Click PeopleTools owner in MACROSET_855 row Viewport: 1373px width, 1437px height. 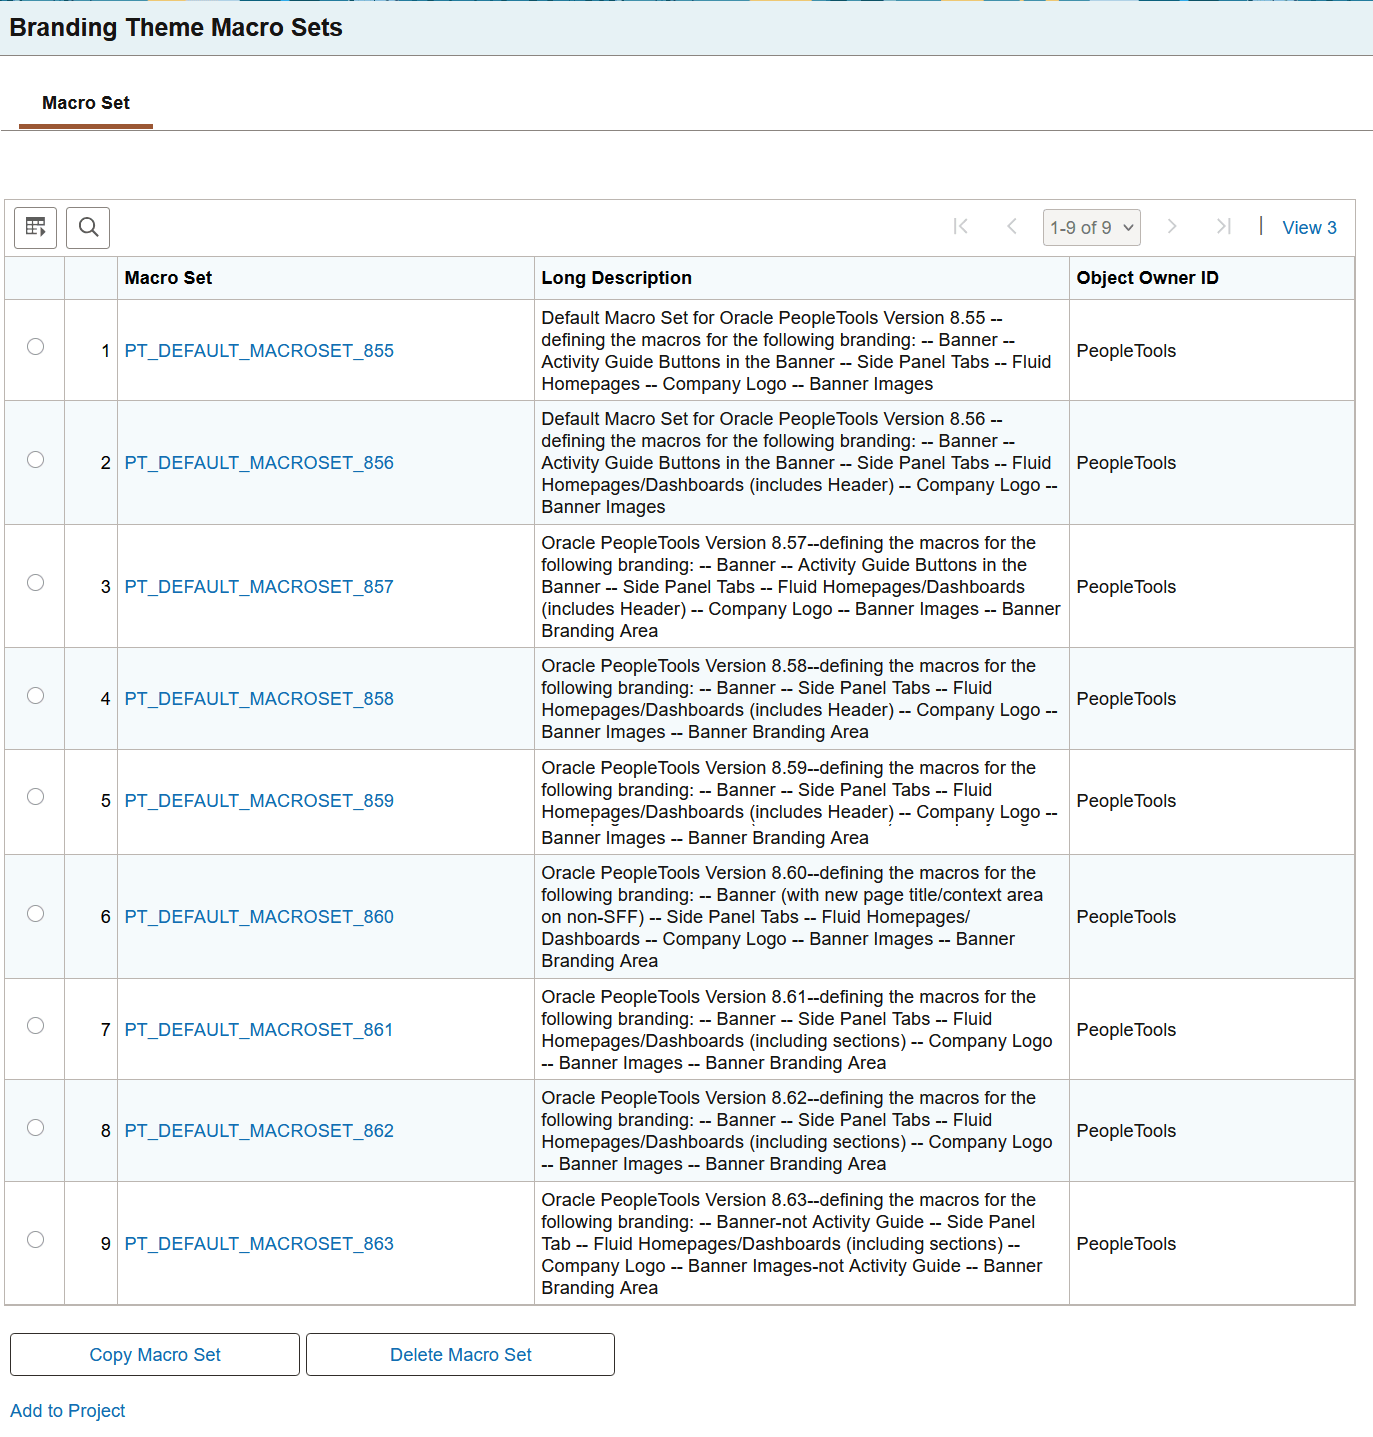tap(1126, 351)
